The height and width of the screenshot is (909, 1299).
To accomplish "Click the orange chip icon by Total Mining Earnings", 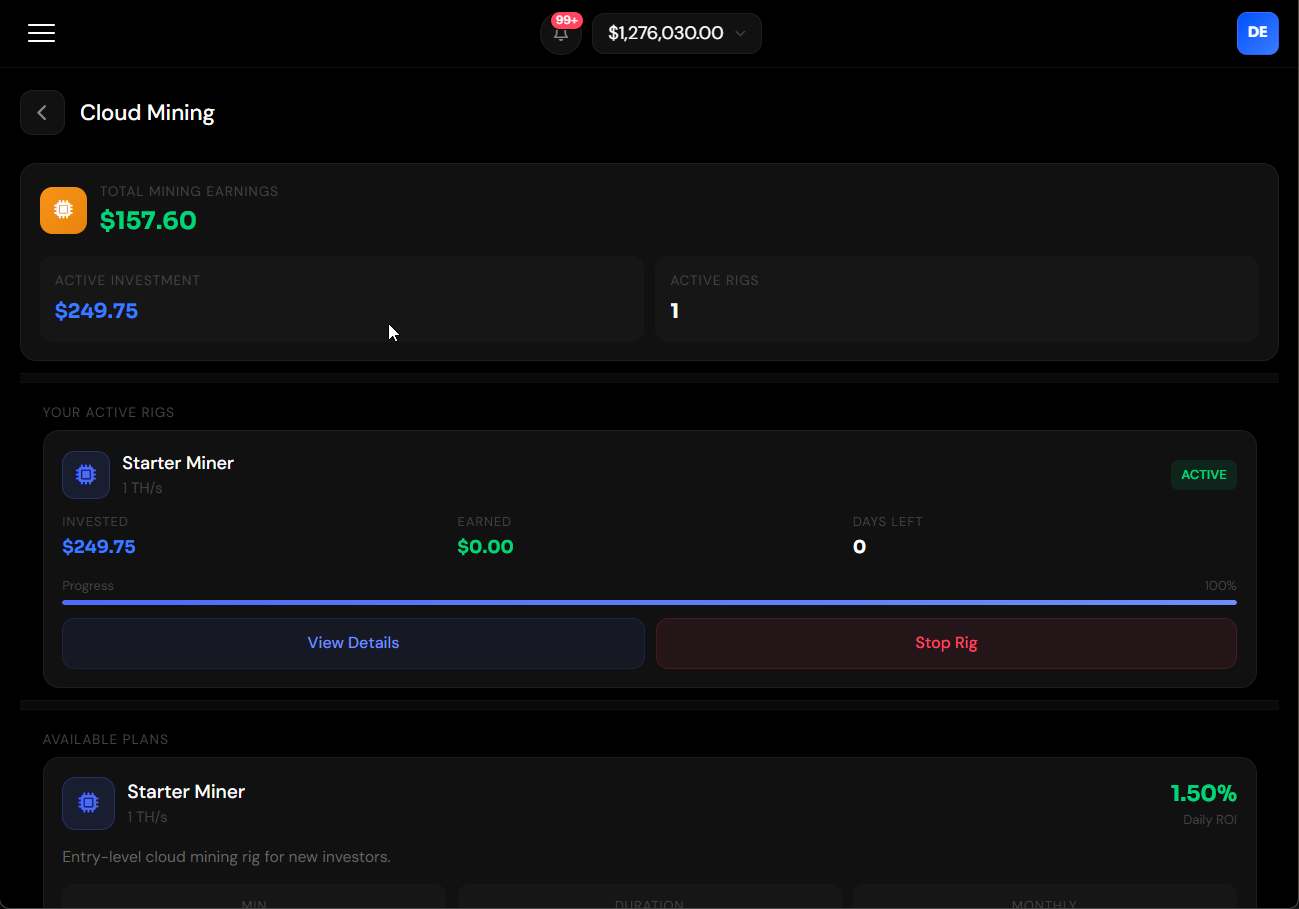I will (x=63, y=210).
